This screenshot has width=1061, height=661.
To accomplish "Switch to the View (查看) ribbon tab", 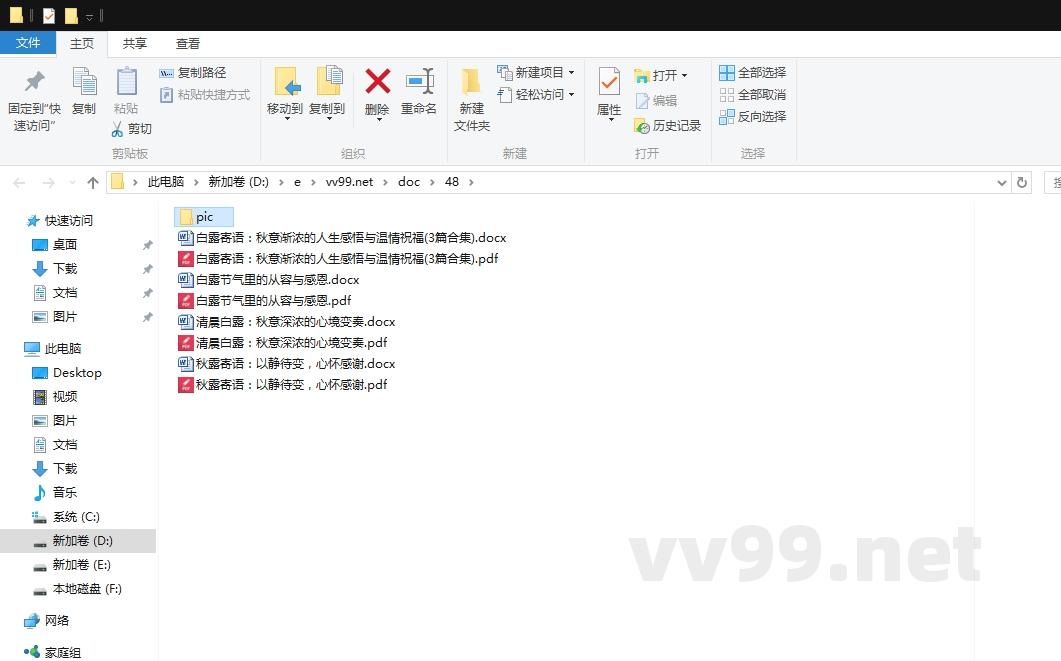I will tap(188, 43).
